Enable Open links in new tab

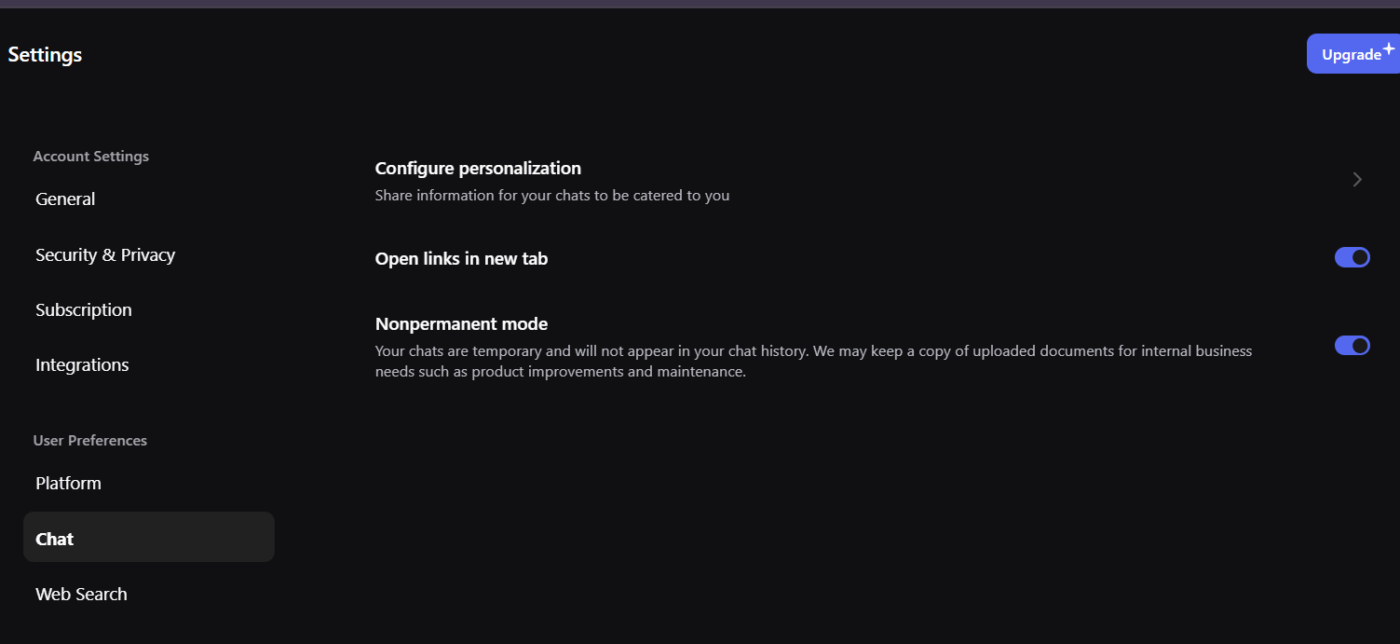pyautogui.click(x=1352, y=257)
